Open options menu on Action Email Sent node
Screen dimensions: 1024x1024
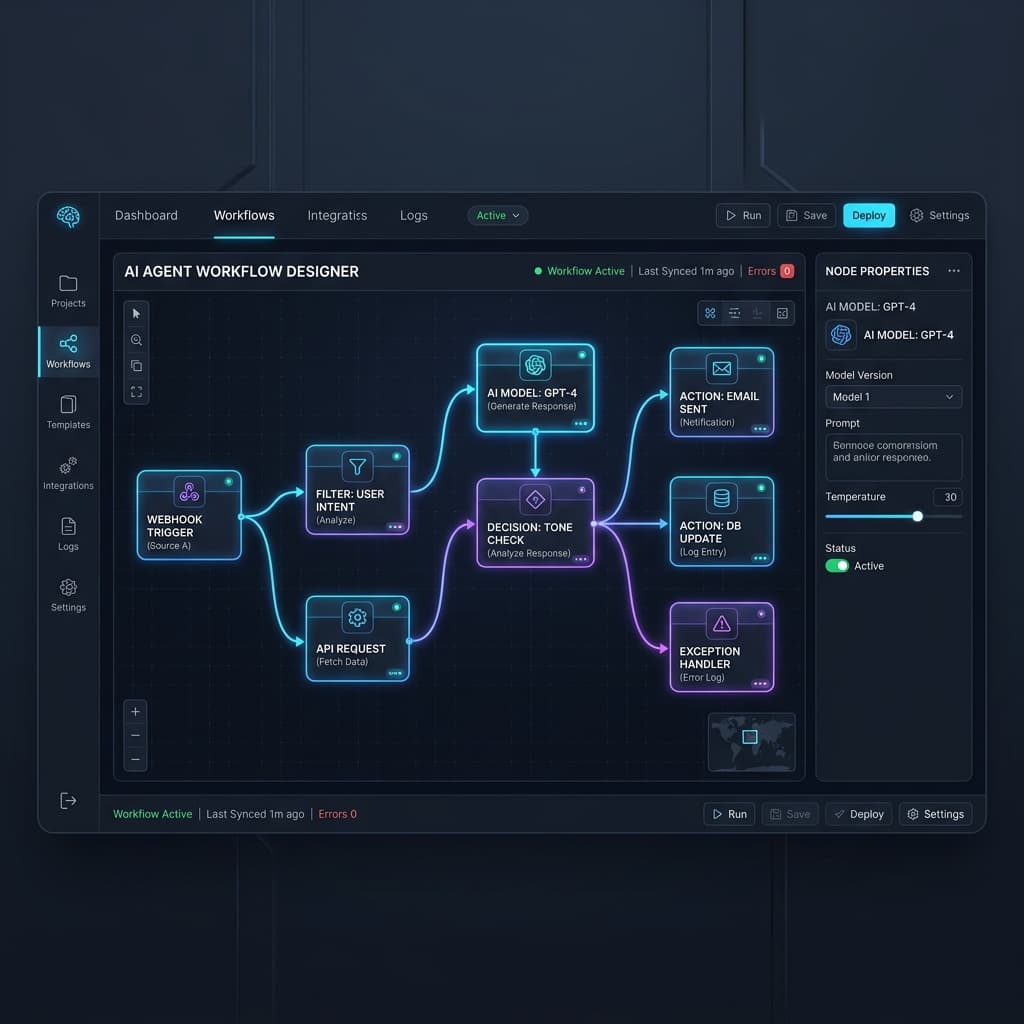(x=760, y=429)
